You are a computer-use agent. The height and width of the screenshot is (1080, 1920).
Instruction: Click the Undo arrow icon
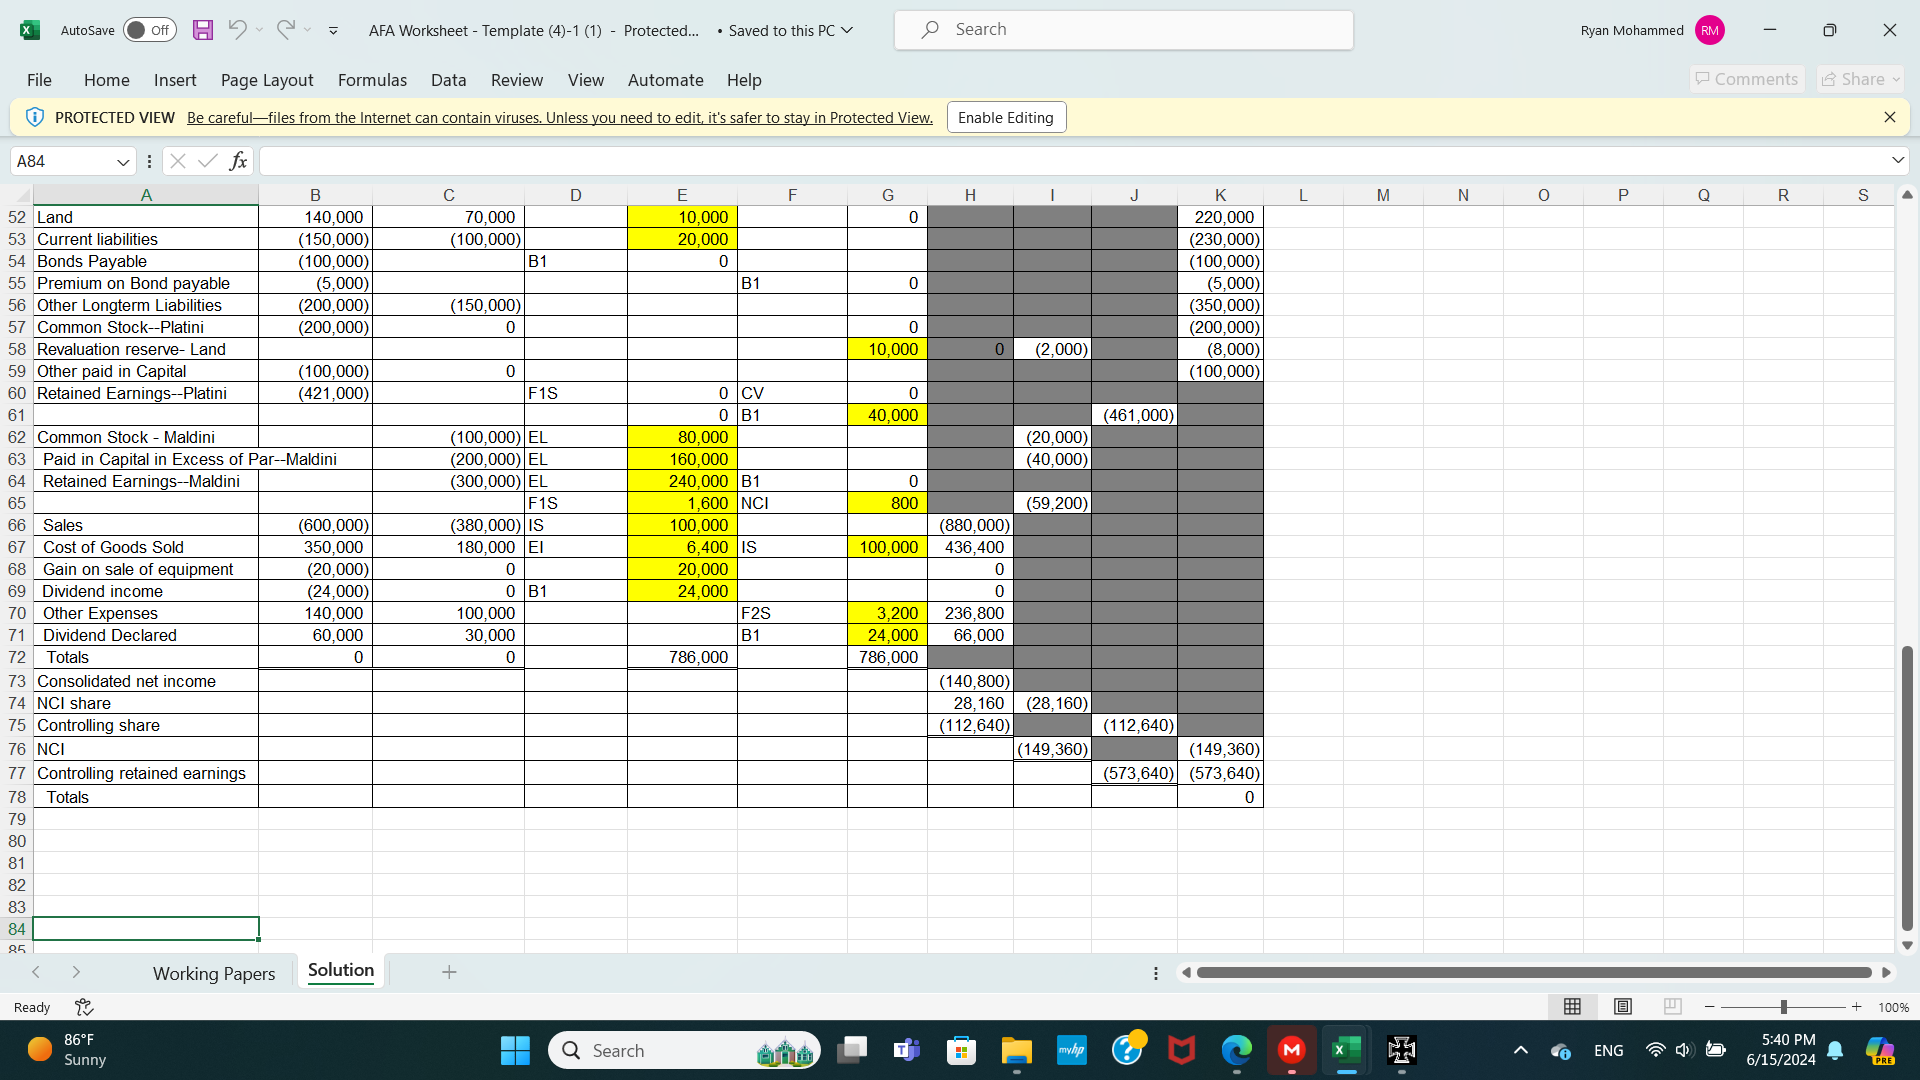click(x=237, y=30)
